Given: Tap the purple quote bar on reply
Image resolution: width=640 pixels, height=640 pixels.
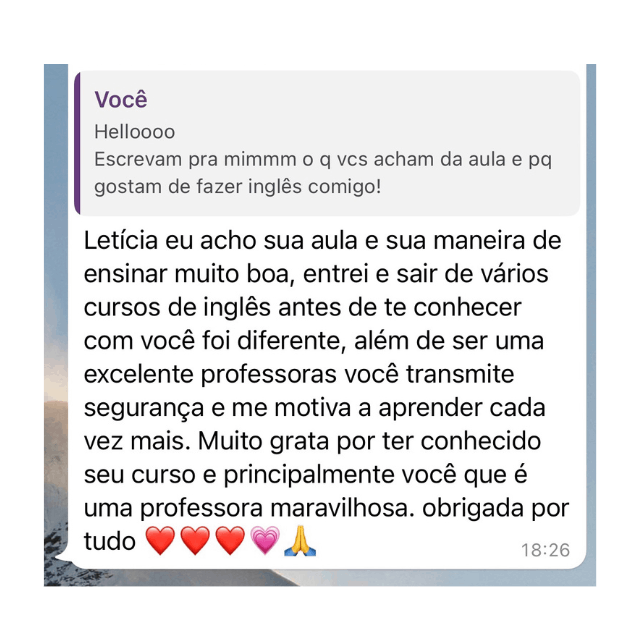Looking at the screenshot, I should point(77,143).
